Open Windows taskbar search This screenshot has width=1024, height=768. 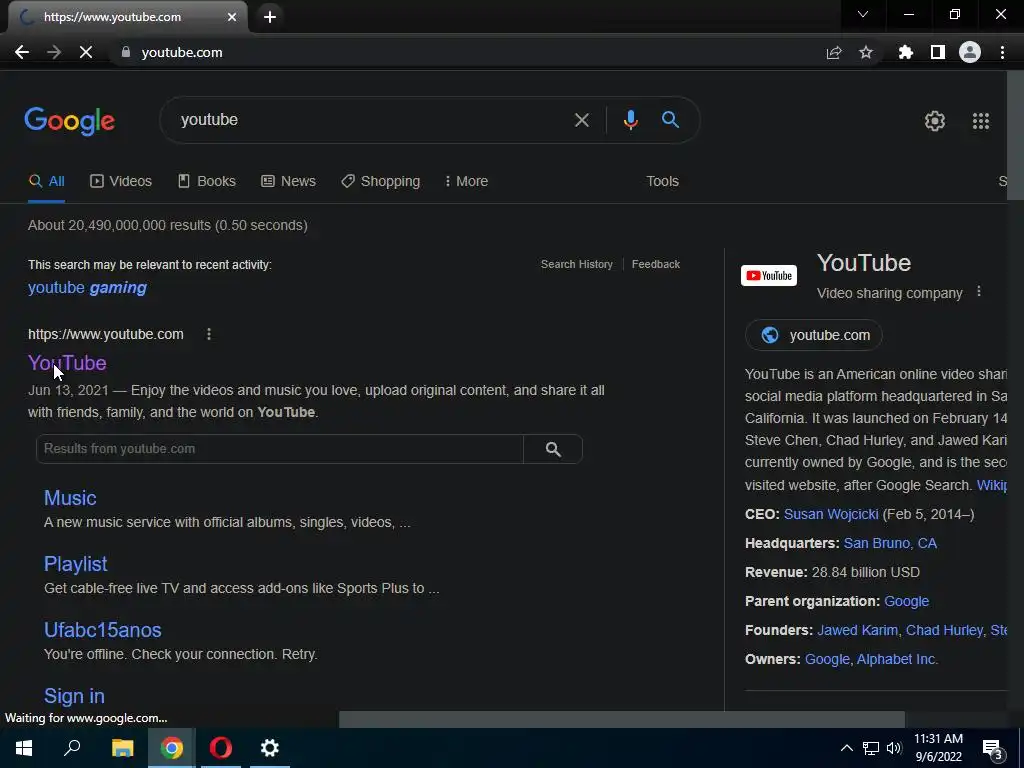72,747
